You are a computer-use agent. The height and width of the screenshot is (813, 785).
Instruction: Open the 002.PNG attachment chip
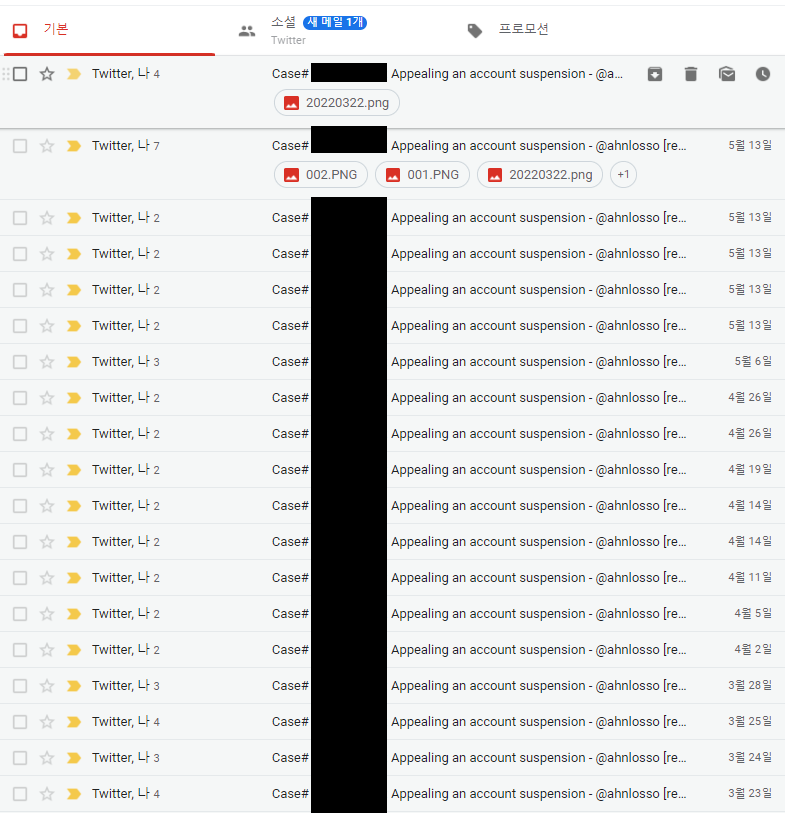(x=321, y=175)
